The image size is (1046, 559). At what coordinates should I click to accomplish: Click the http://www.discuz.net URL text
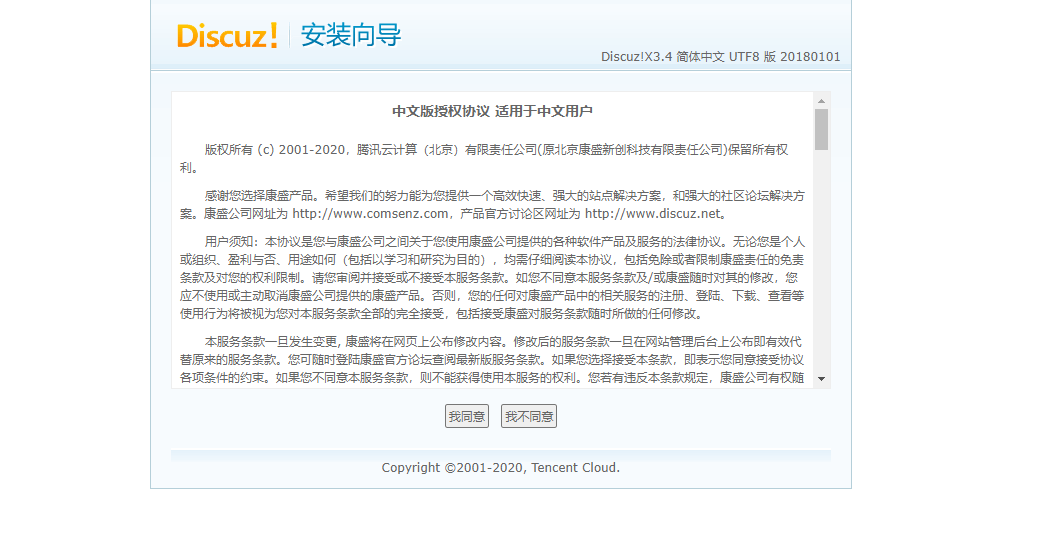click(x=652, y=214)
